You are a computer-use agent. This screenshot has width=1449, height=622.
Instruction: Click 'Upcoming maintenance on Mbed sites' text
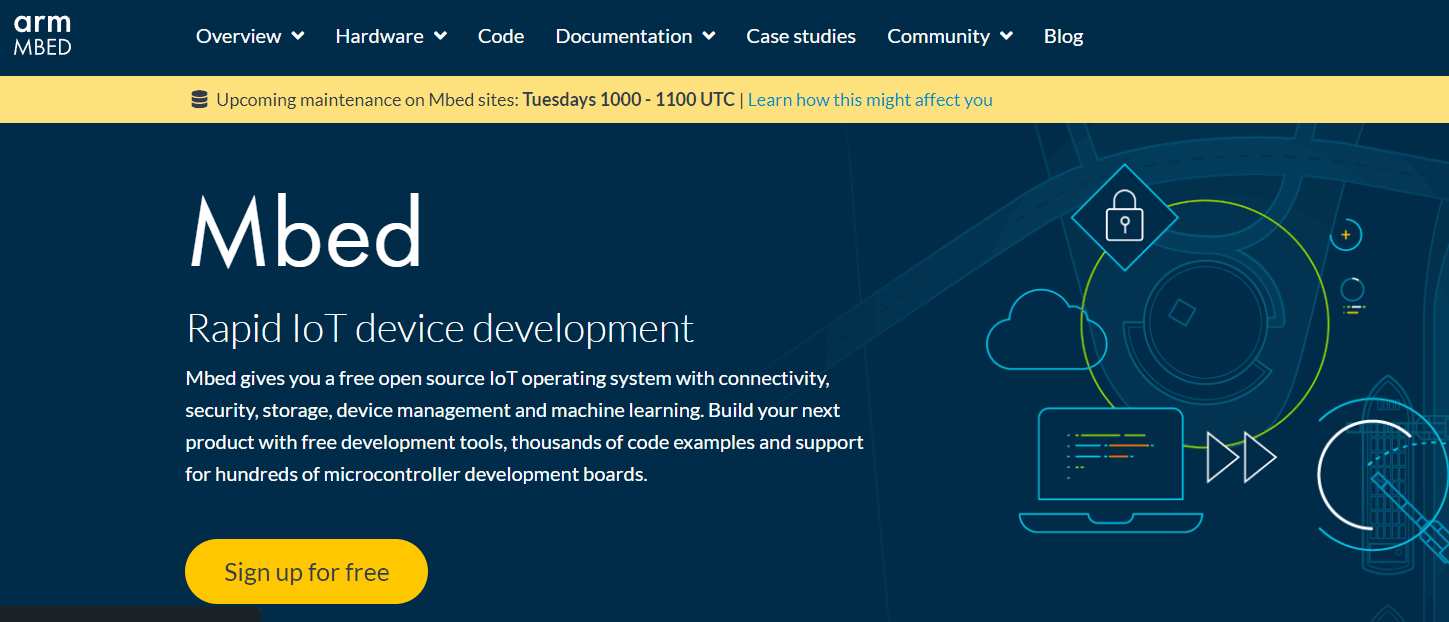pos(367,100)
